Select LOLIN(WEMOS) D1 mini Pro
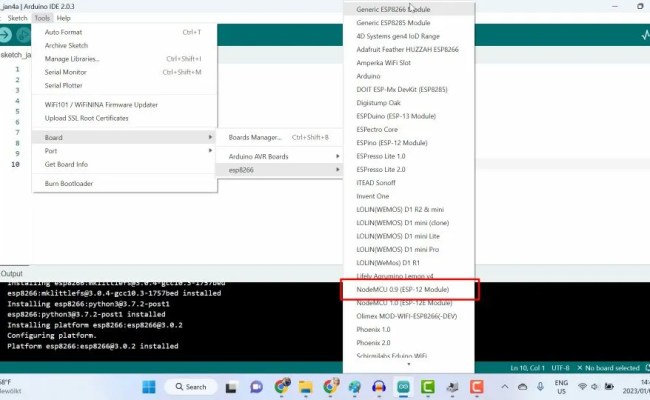Screen dimensions: 650x400 [x=409, y=249]
